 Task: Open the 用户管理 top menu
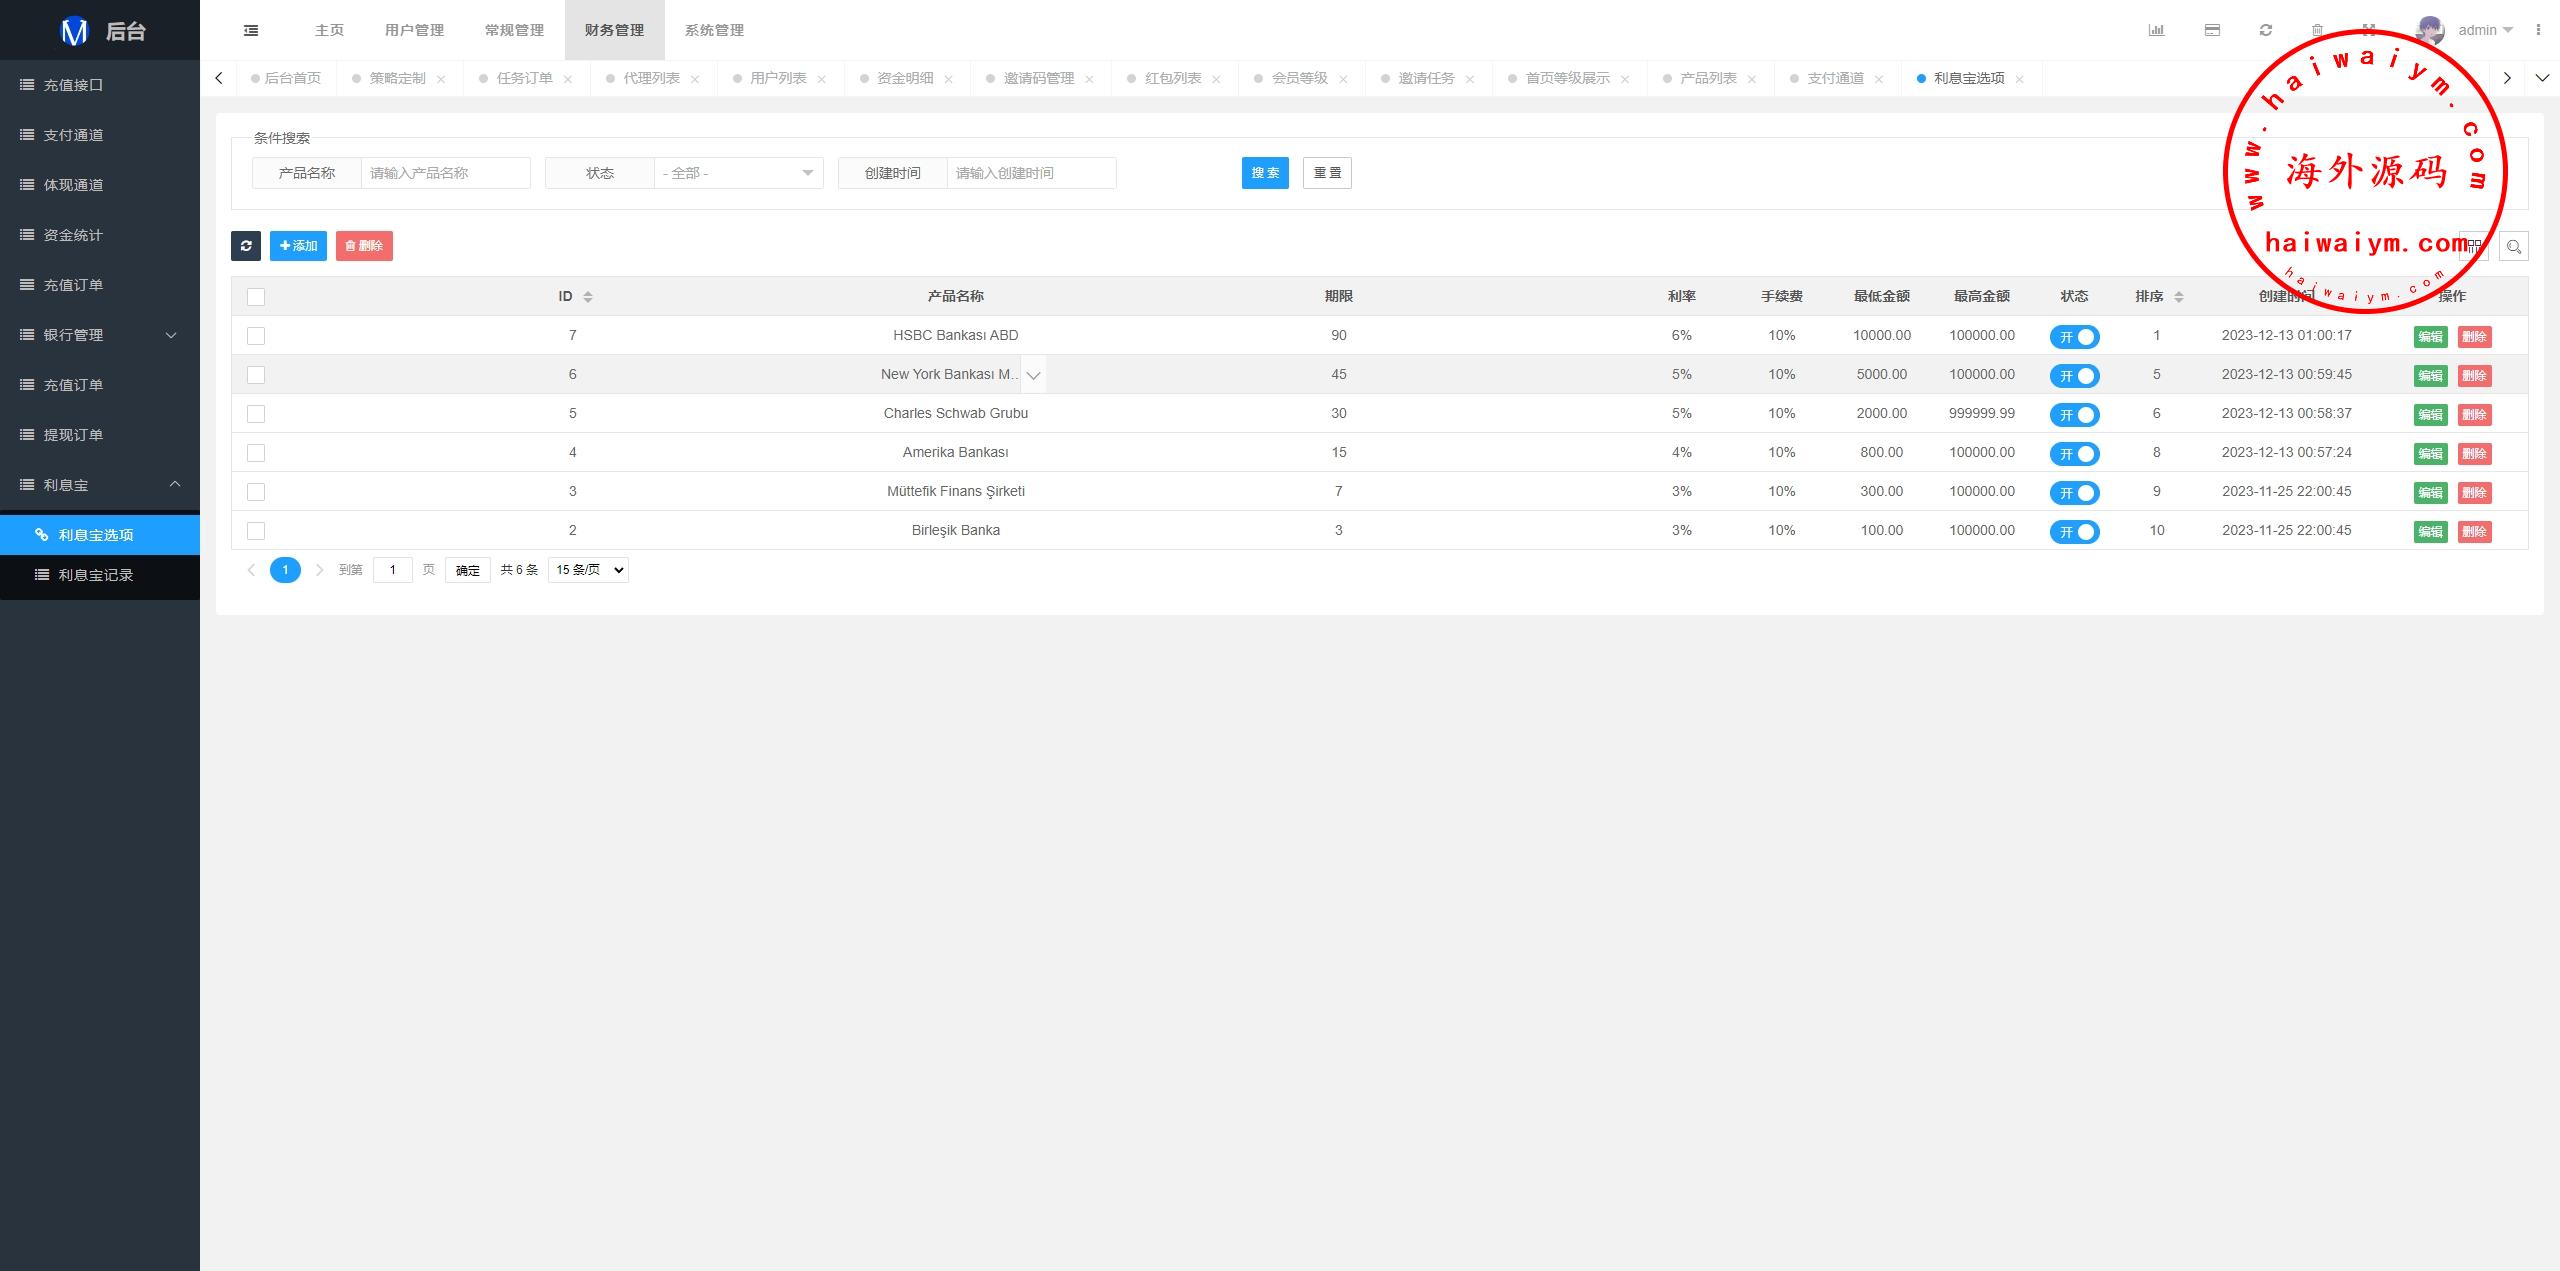click(414, 30)
